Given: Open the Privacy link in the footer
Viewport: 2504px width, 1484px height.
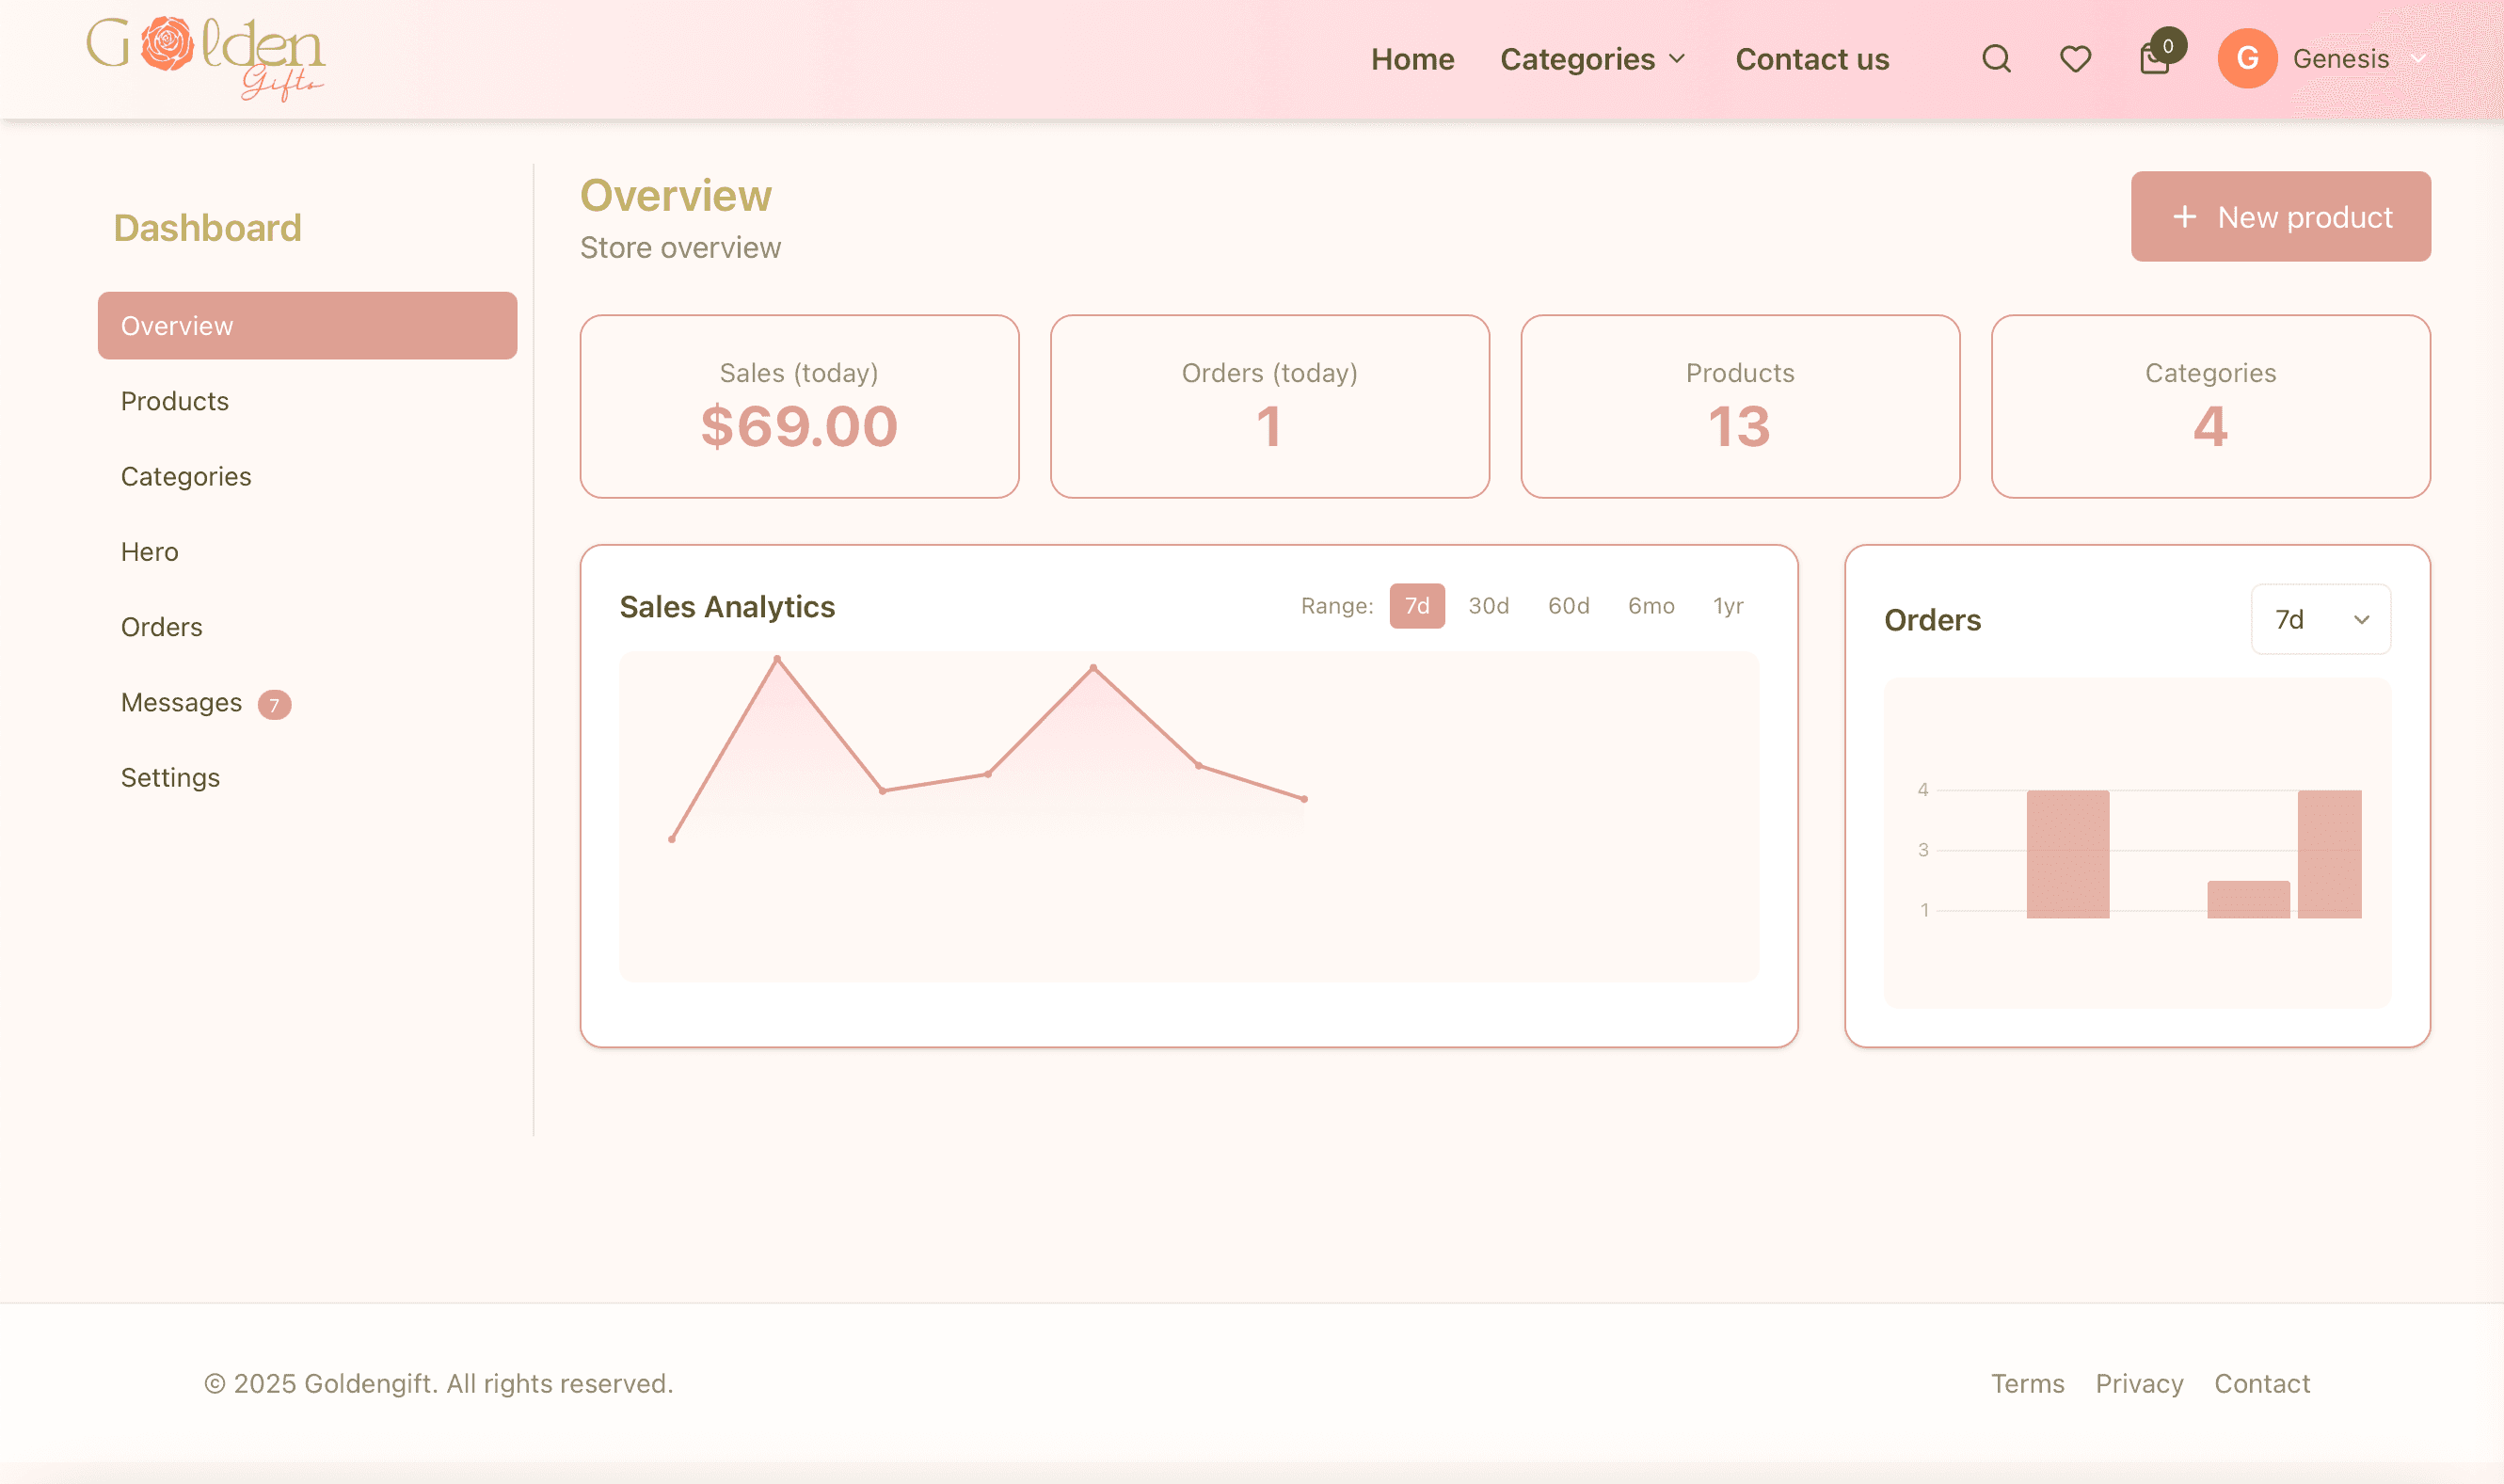Looking at the screenshot, I should [2139, 1383].
